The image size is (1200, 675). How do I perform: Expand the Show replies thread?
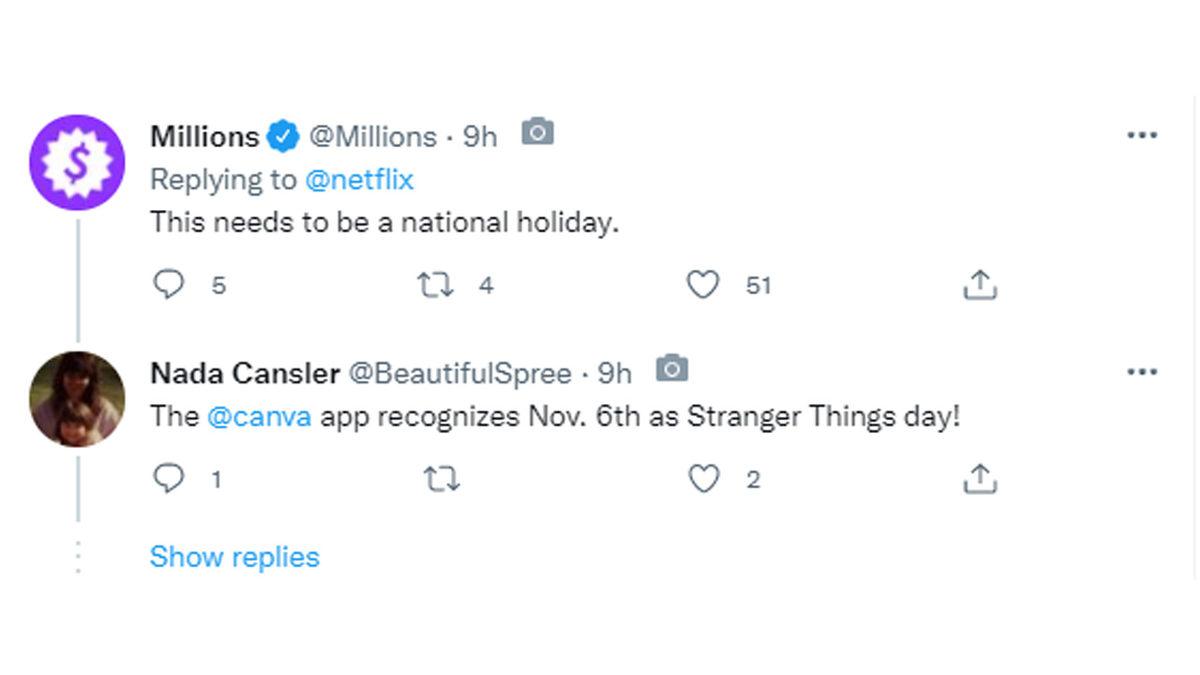tap(234, 557)
